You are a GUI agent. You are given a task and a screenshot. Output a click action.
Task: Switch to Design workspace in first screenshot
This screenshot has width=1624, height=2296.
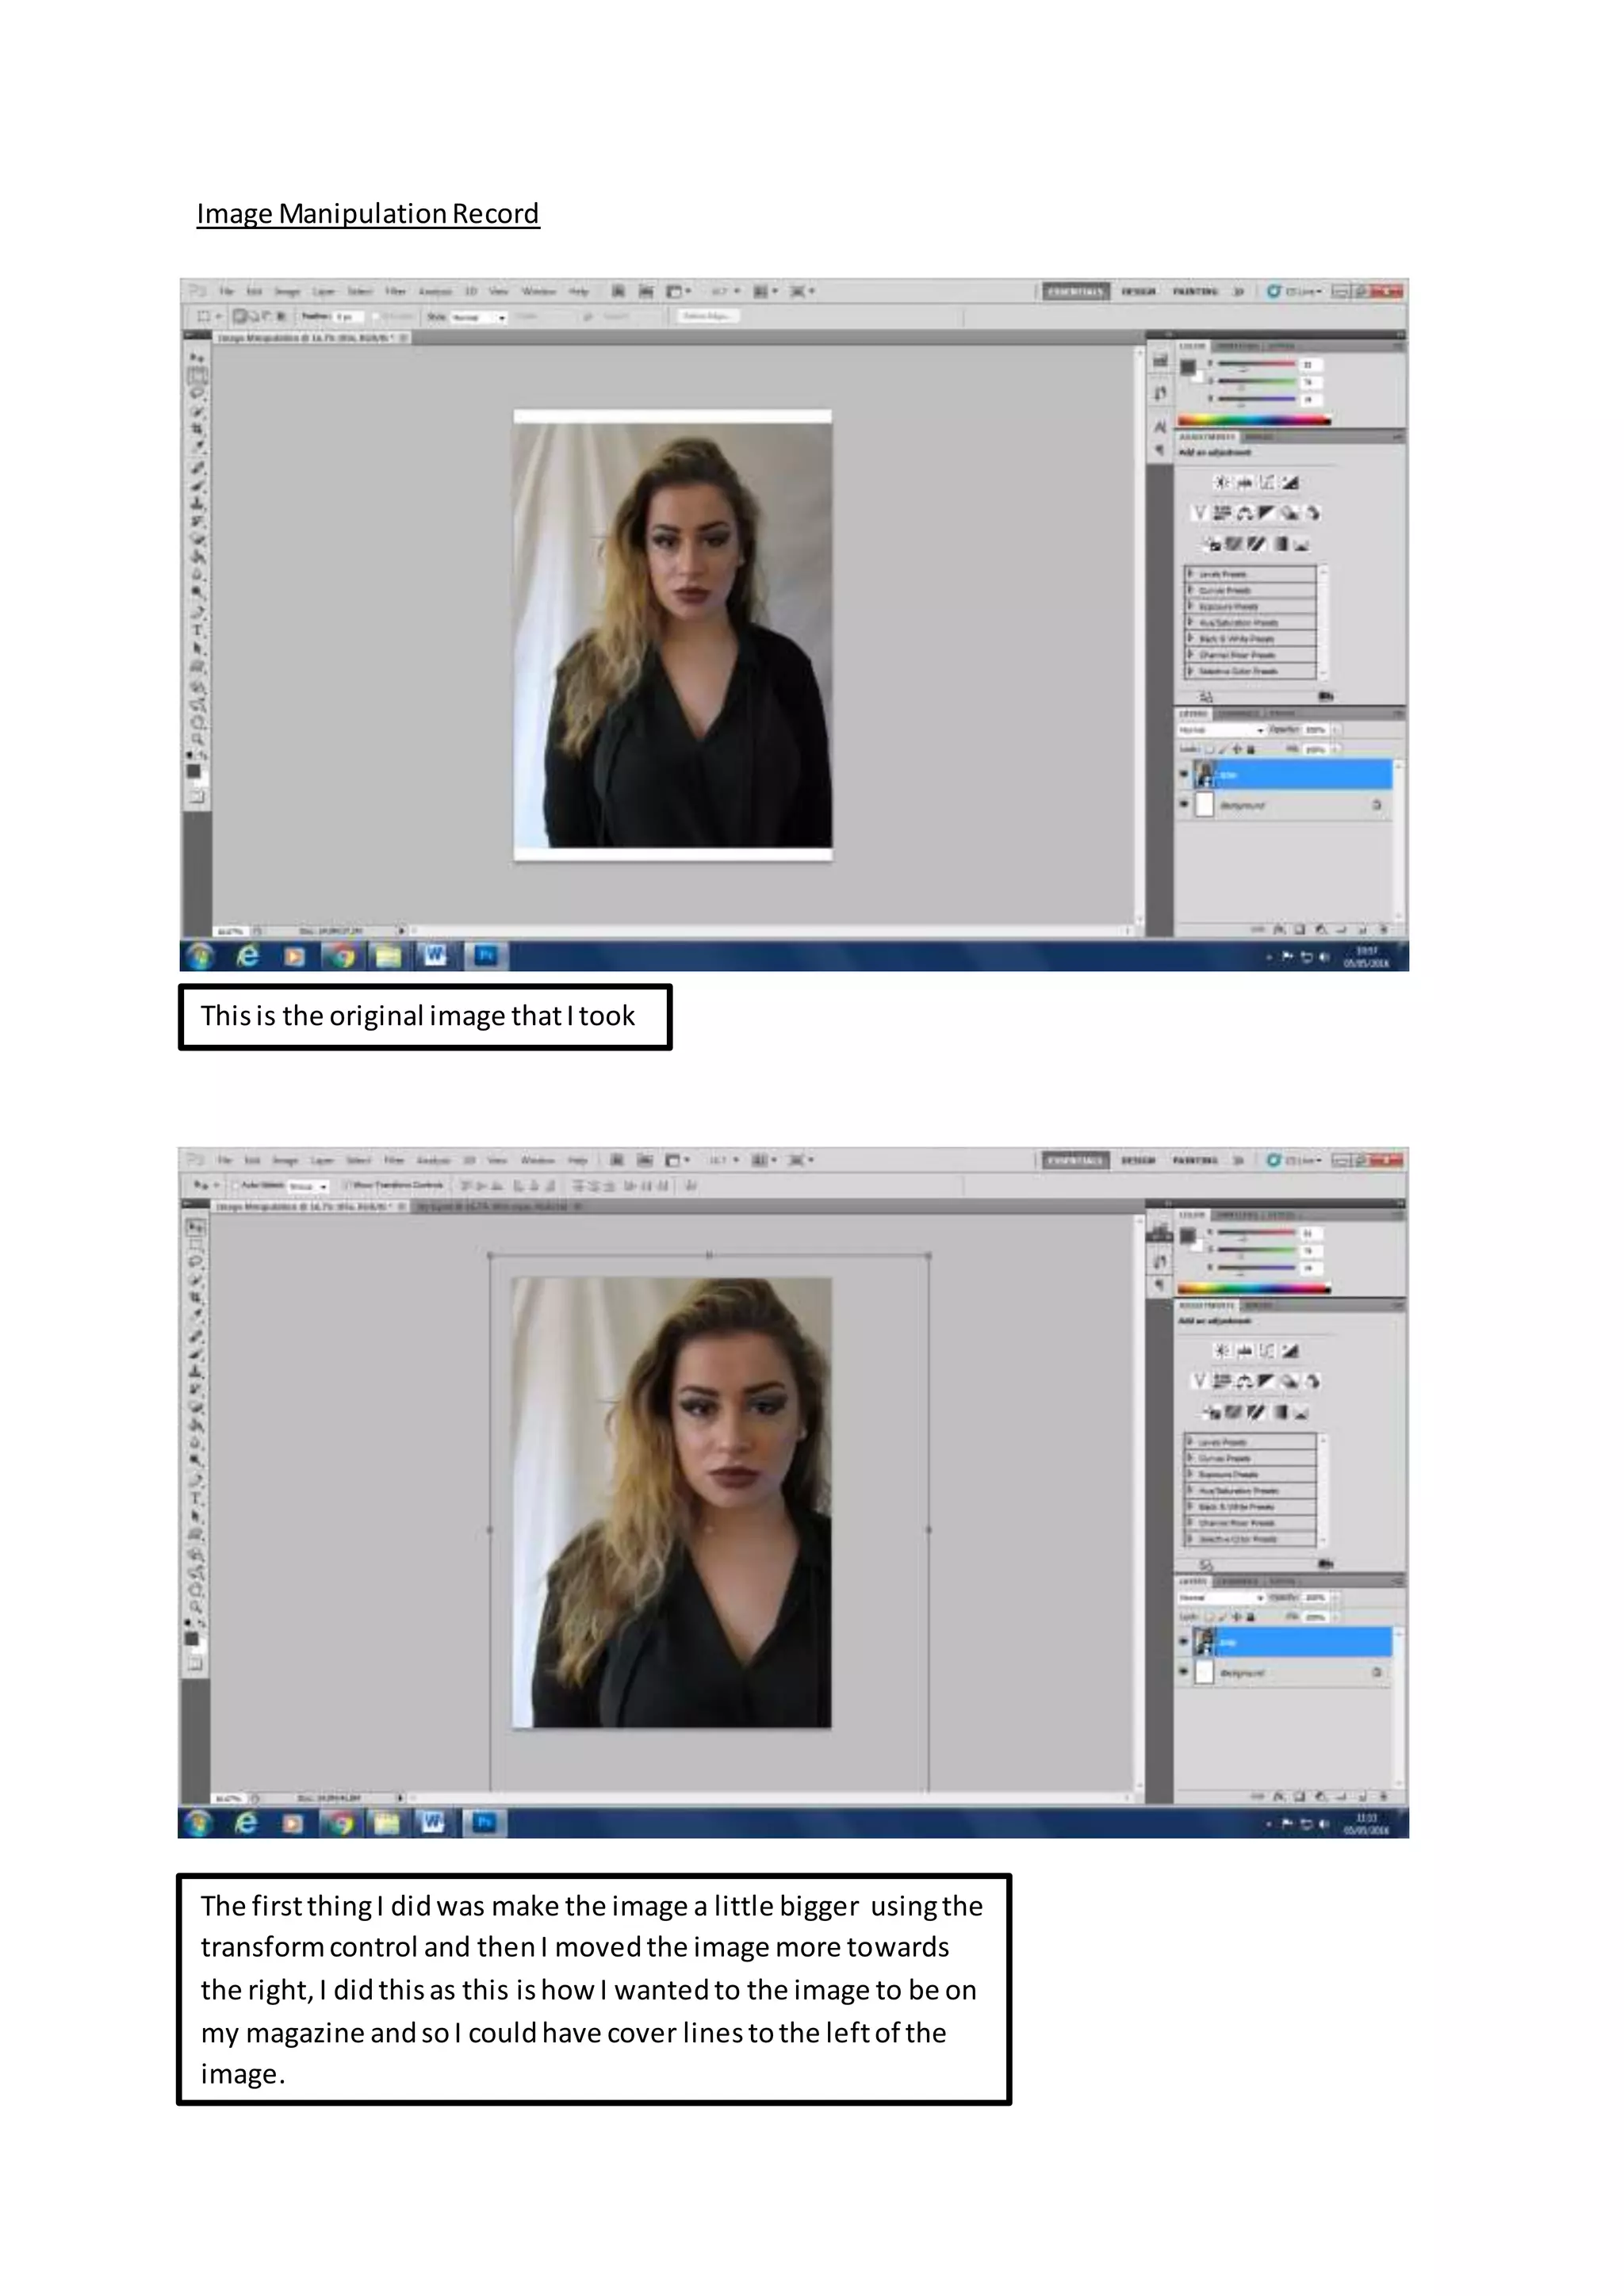click(1138, 291)
